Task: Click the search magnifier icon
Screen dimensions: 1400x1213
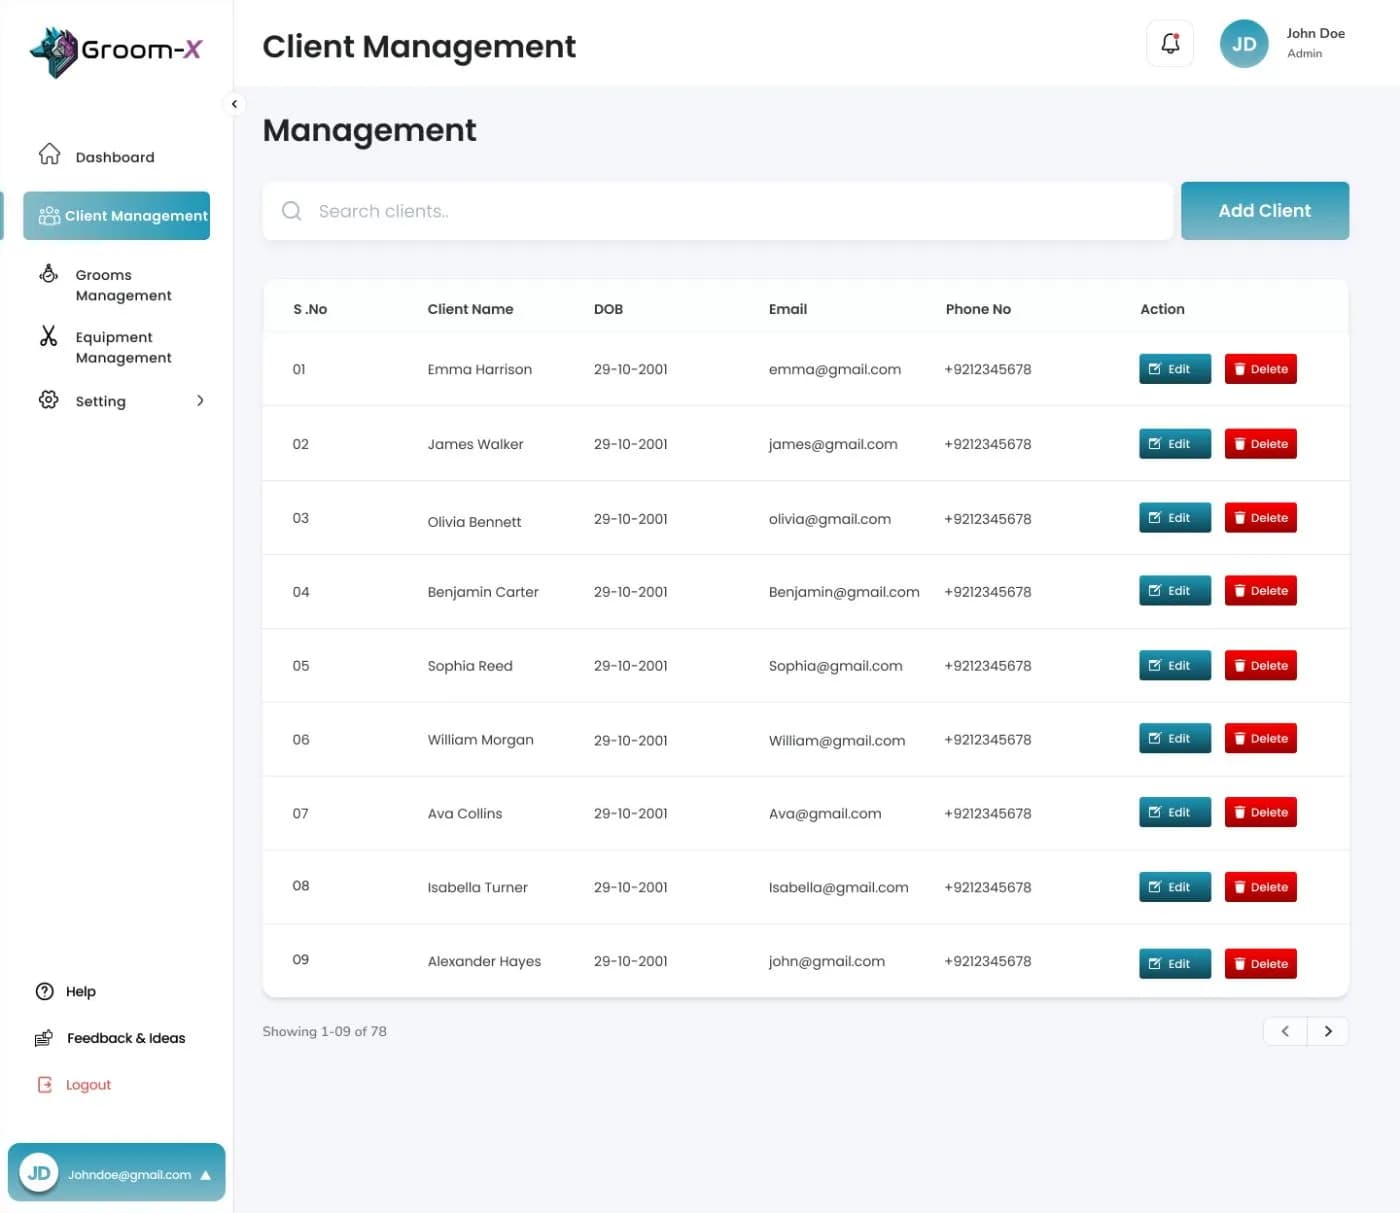Action: pyautogui.click(x=291, y=211)
